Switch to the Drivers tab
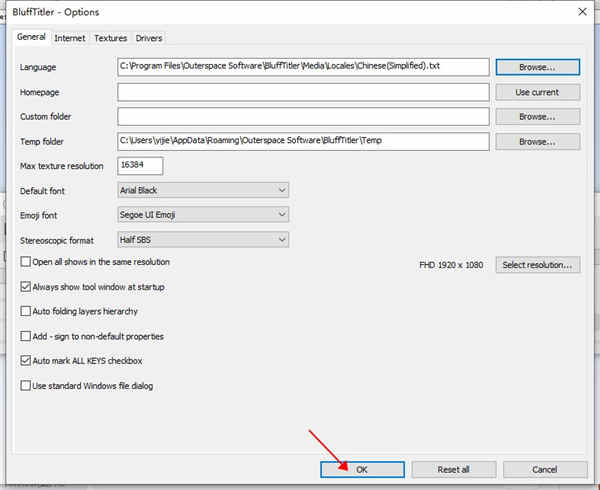Image resolution: width=600 pixels, height=490 pixels. pyautogui.click(x=149, y=38)
